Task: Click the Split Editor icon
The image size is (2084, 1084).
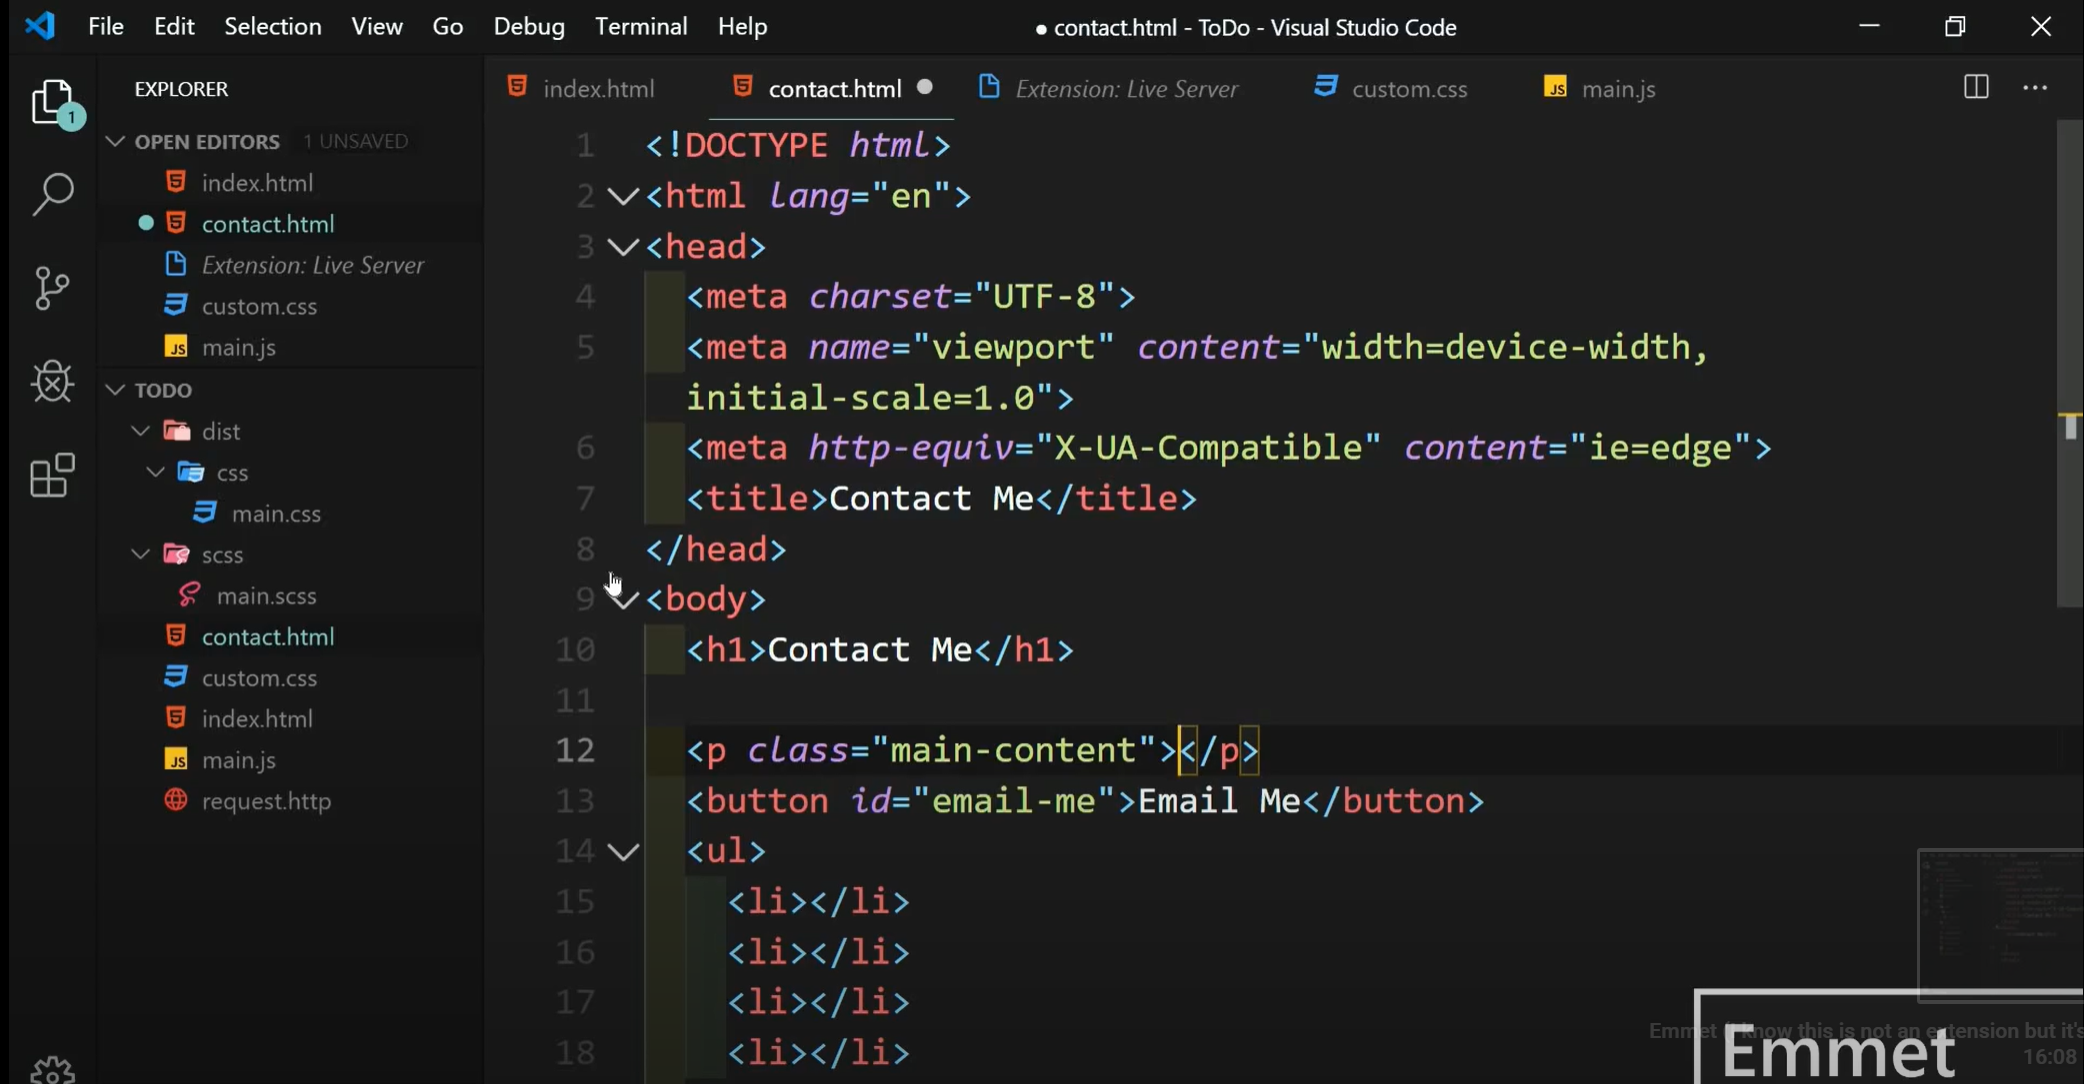Action: (1975, 88)
